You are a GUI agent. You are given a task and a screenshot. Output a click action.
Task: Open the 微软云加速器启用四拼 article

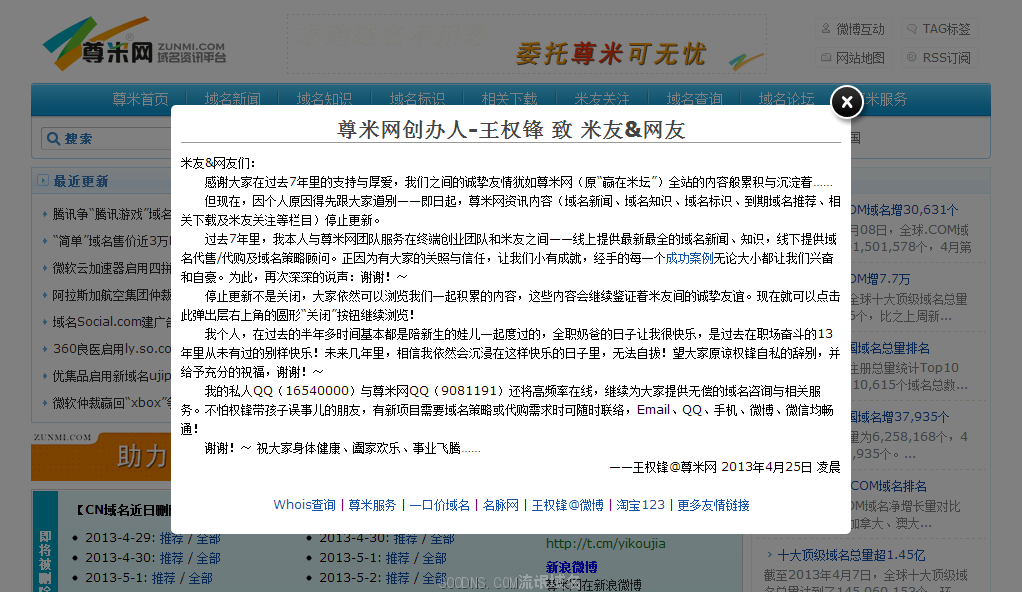(112, 268)
